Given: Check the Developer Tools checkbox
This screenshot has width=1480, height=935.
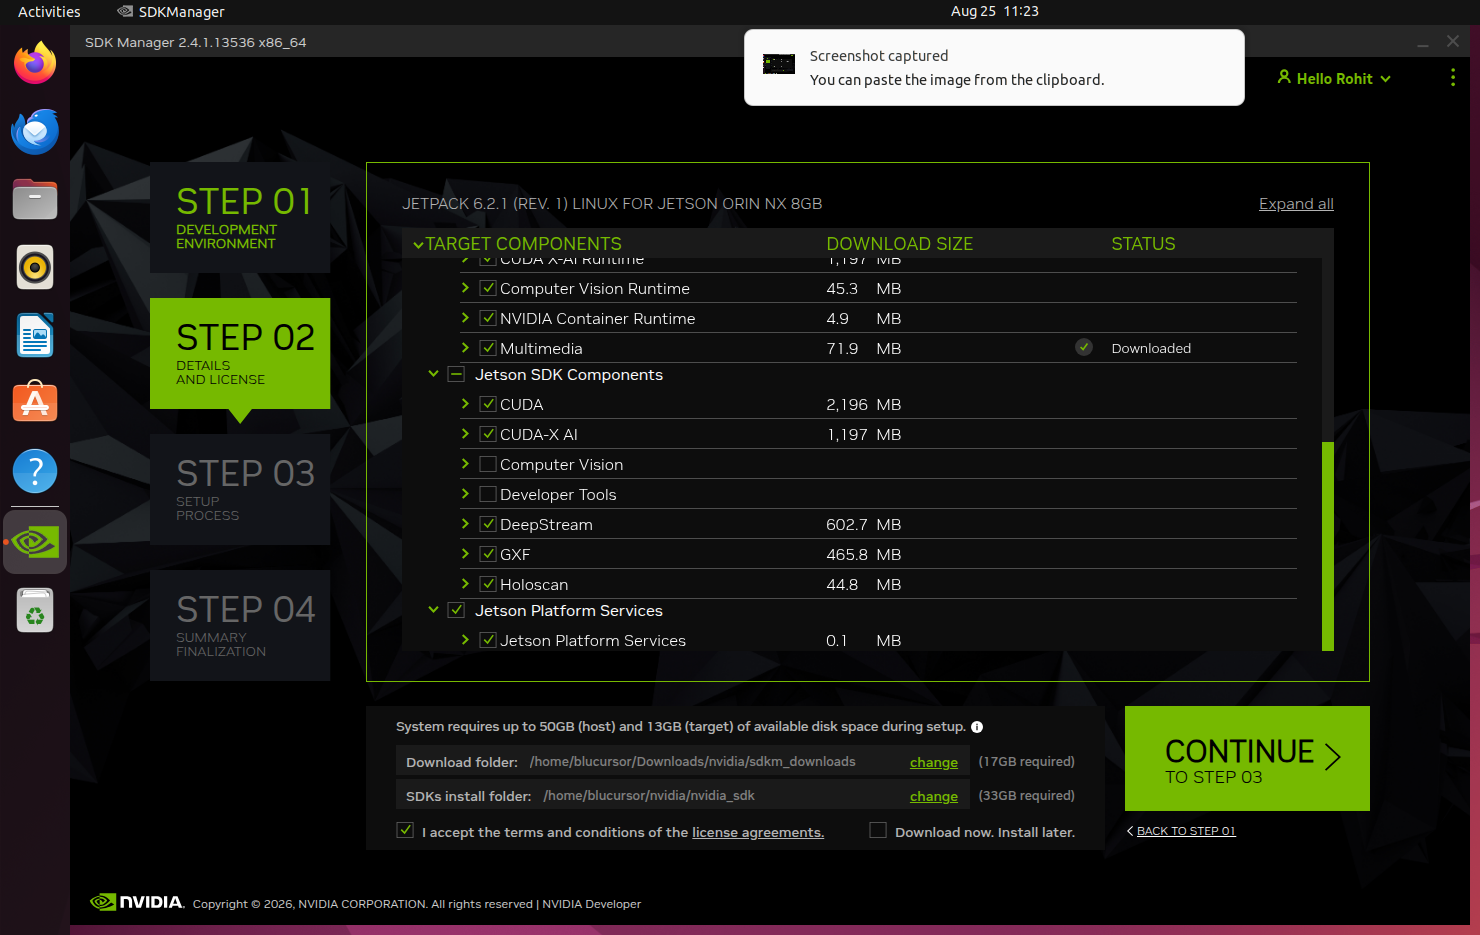Looking at the screenshot, I should [488, 494].
